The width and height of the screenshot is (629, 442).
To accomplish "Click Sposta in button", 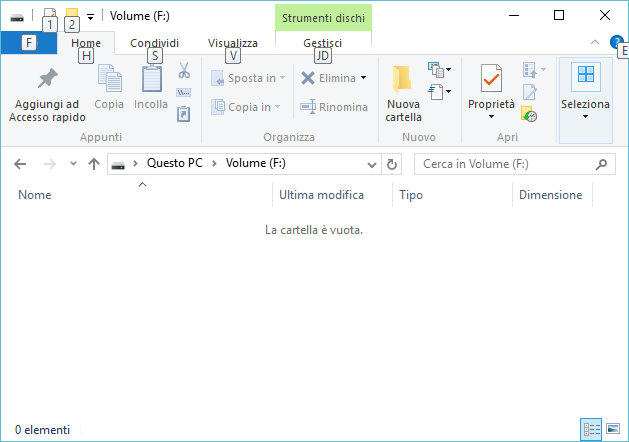I will 248,78.
